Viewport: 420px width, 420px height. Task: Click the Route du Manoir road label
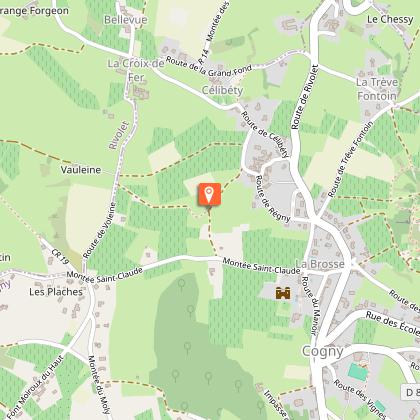pyautogui.click(x=311, y=305)
